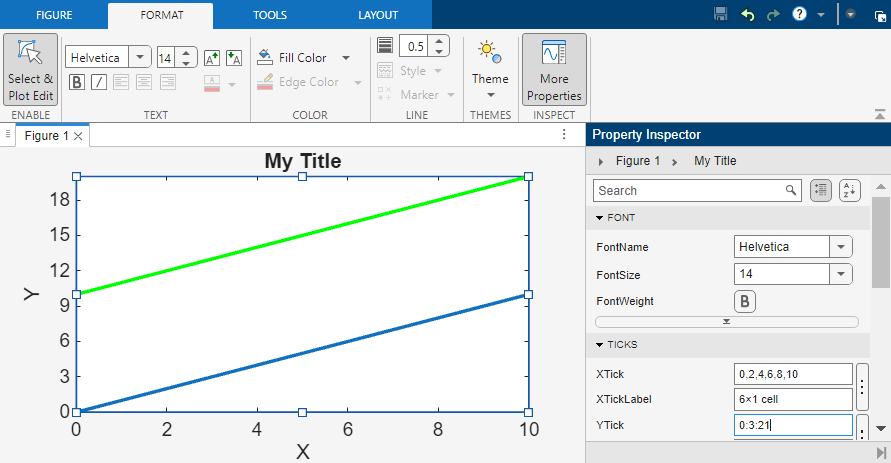Sort properties alphabetically with A-Z icon
891x463 pixels.
(x=849, y=190)
